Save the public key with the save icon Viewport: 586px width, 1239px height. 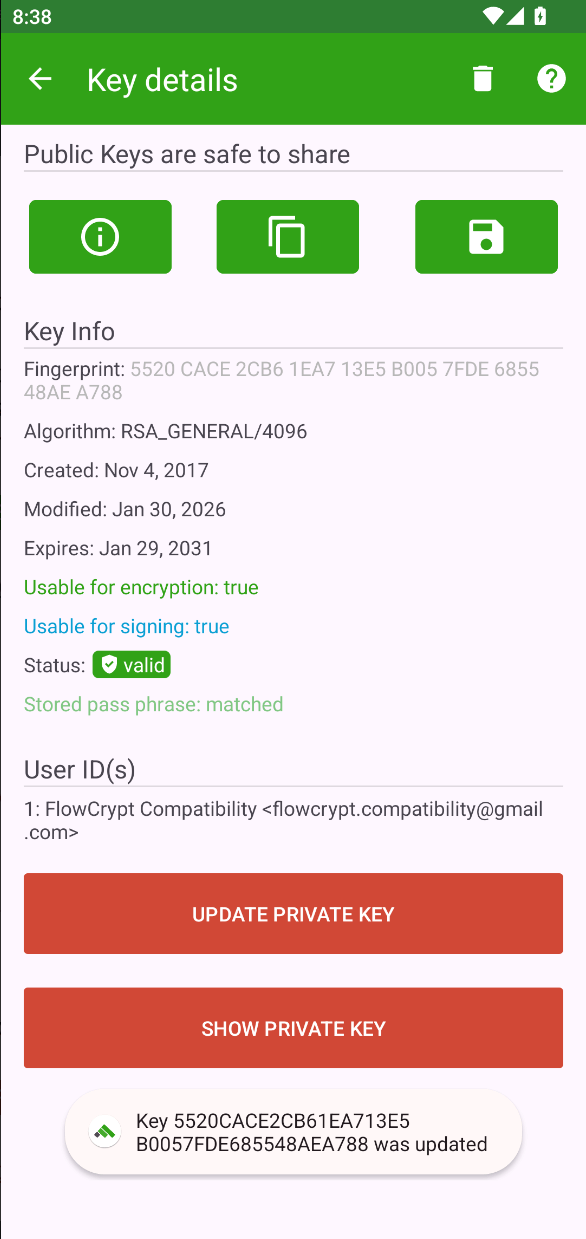tap(486, 236)
